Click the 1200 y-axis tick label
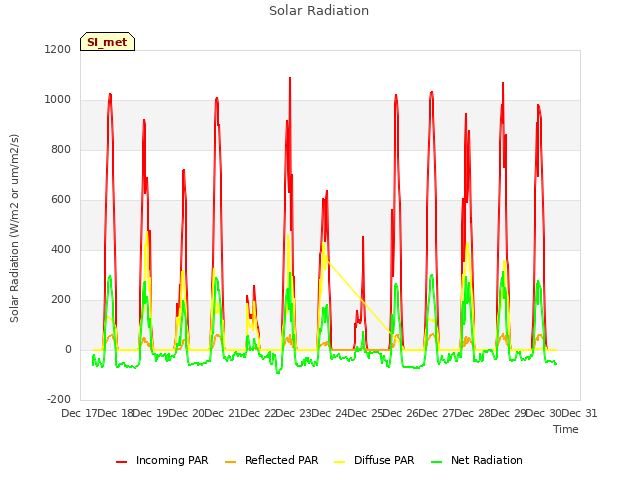 coord(58,49)
